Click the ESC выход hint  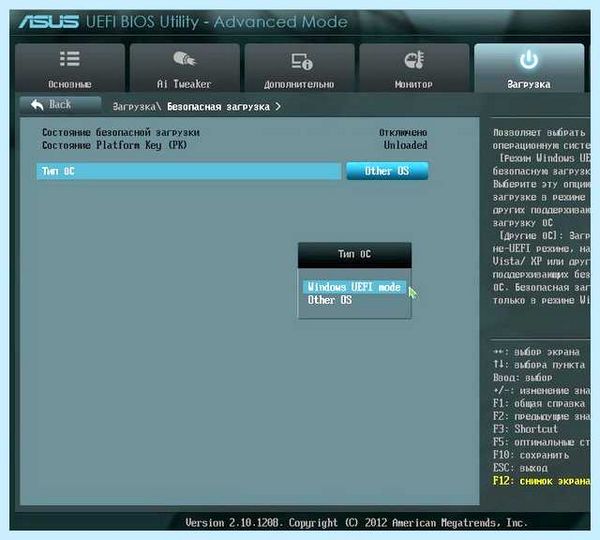click(x=520, y=468)
